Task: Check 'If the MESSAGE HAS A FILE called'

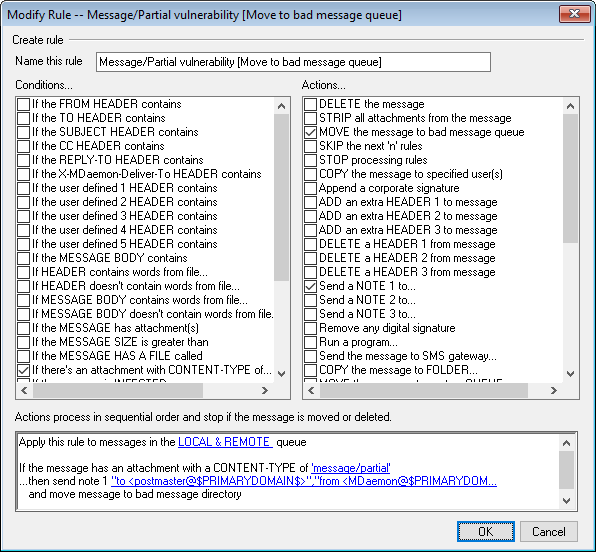Action: (24, 356)
